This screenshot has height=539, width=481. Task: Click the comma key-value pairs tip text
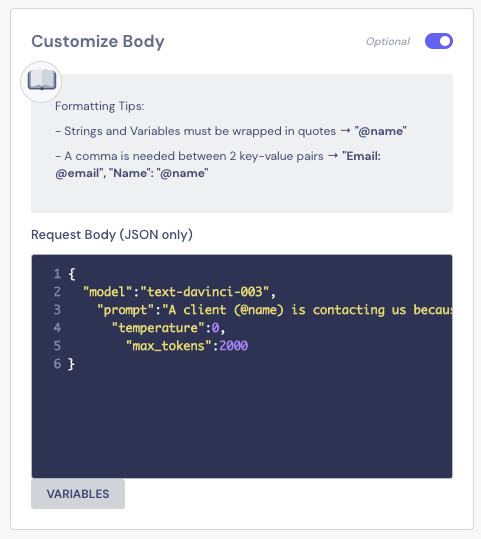coord(218,165)
